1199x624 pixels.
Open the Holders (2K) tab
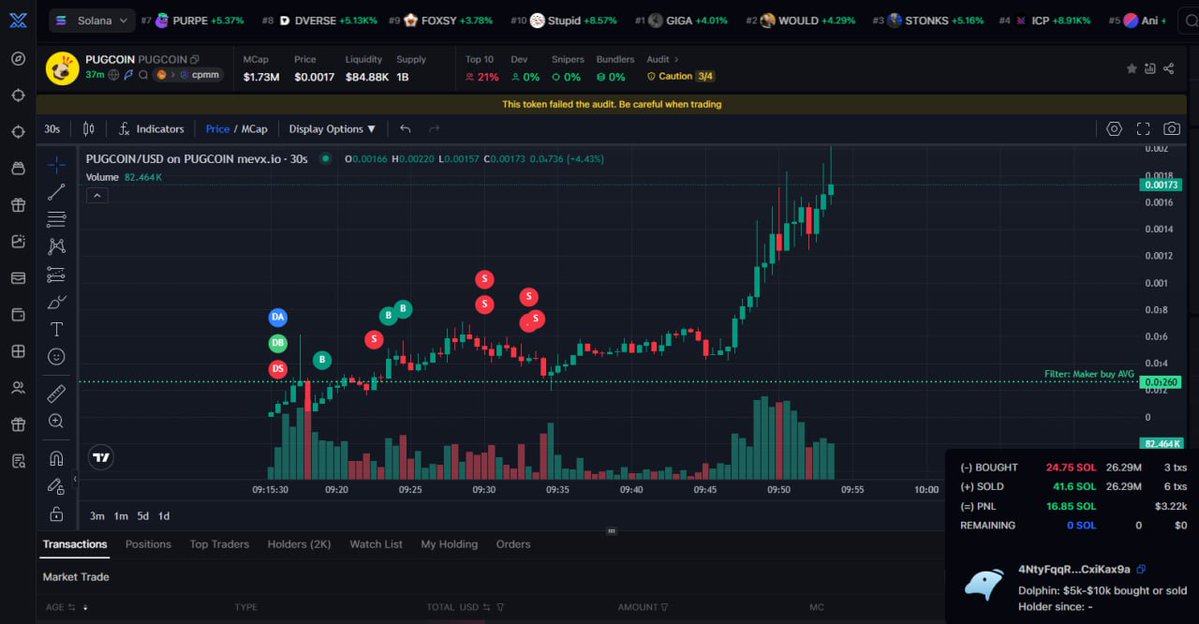point(299,544)
